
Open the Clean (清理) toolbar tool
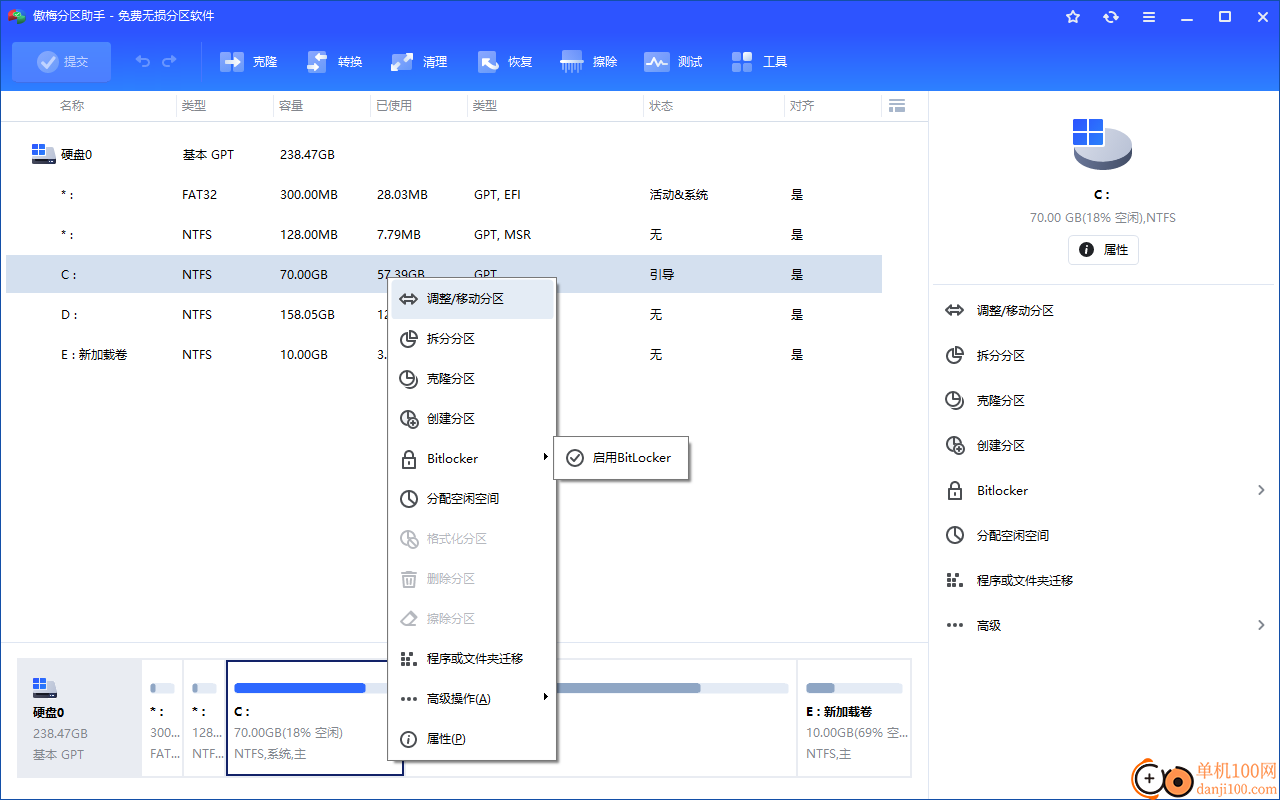click(420, 62)
